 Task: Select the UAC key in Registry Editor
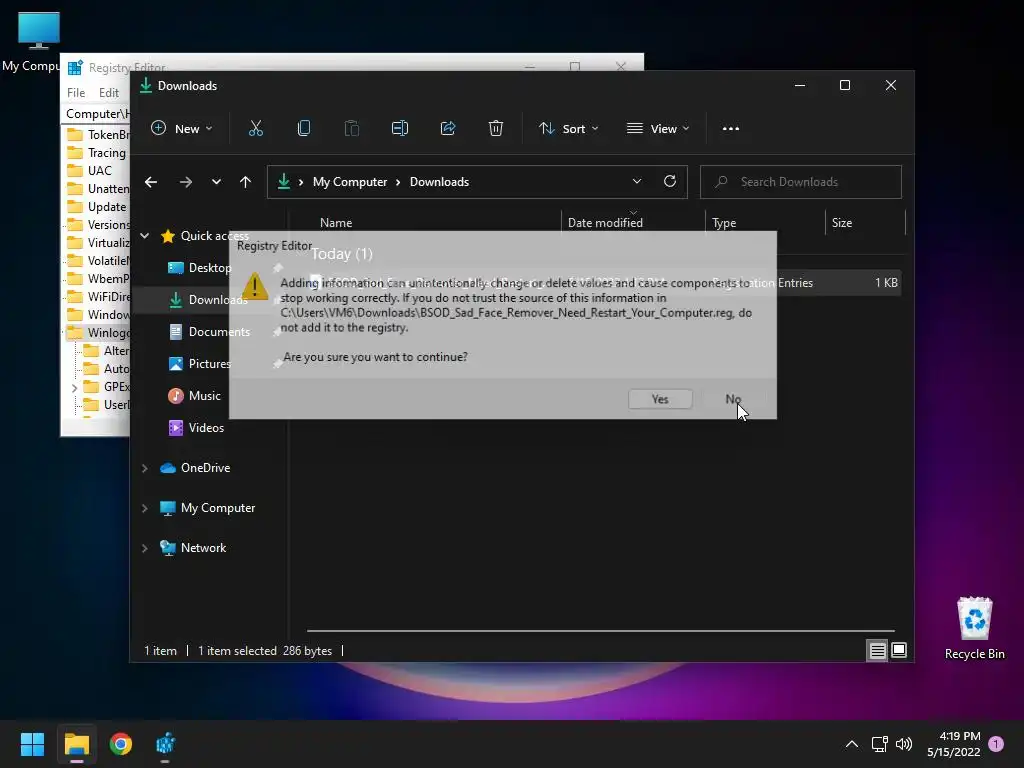point(90,170)
